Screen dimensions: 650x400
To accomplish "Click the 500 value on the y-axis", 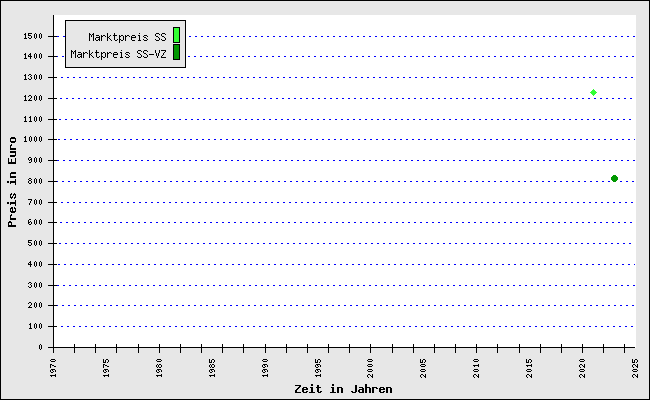I will [35, 243].
